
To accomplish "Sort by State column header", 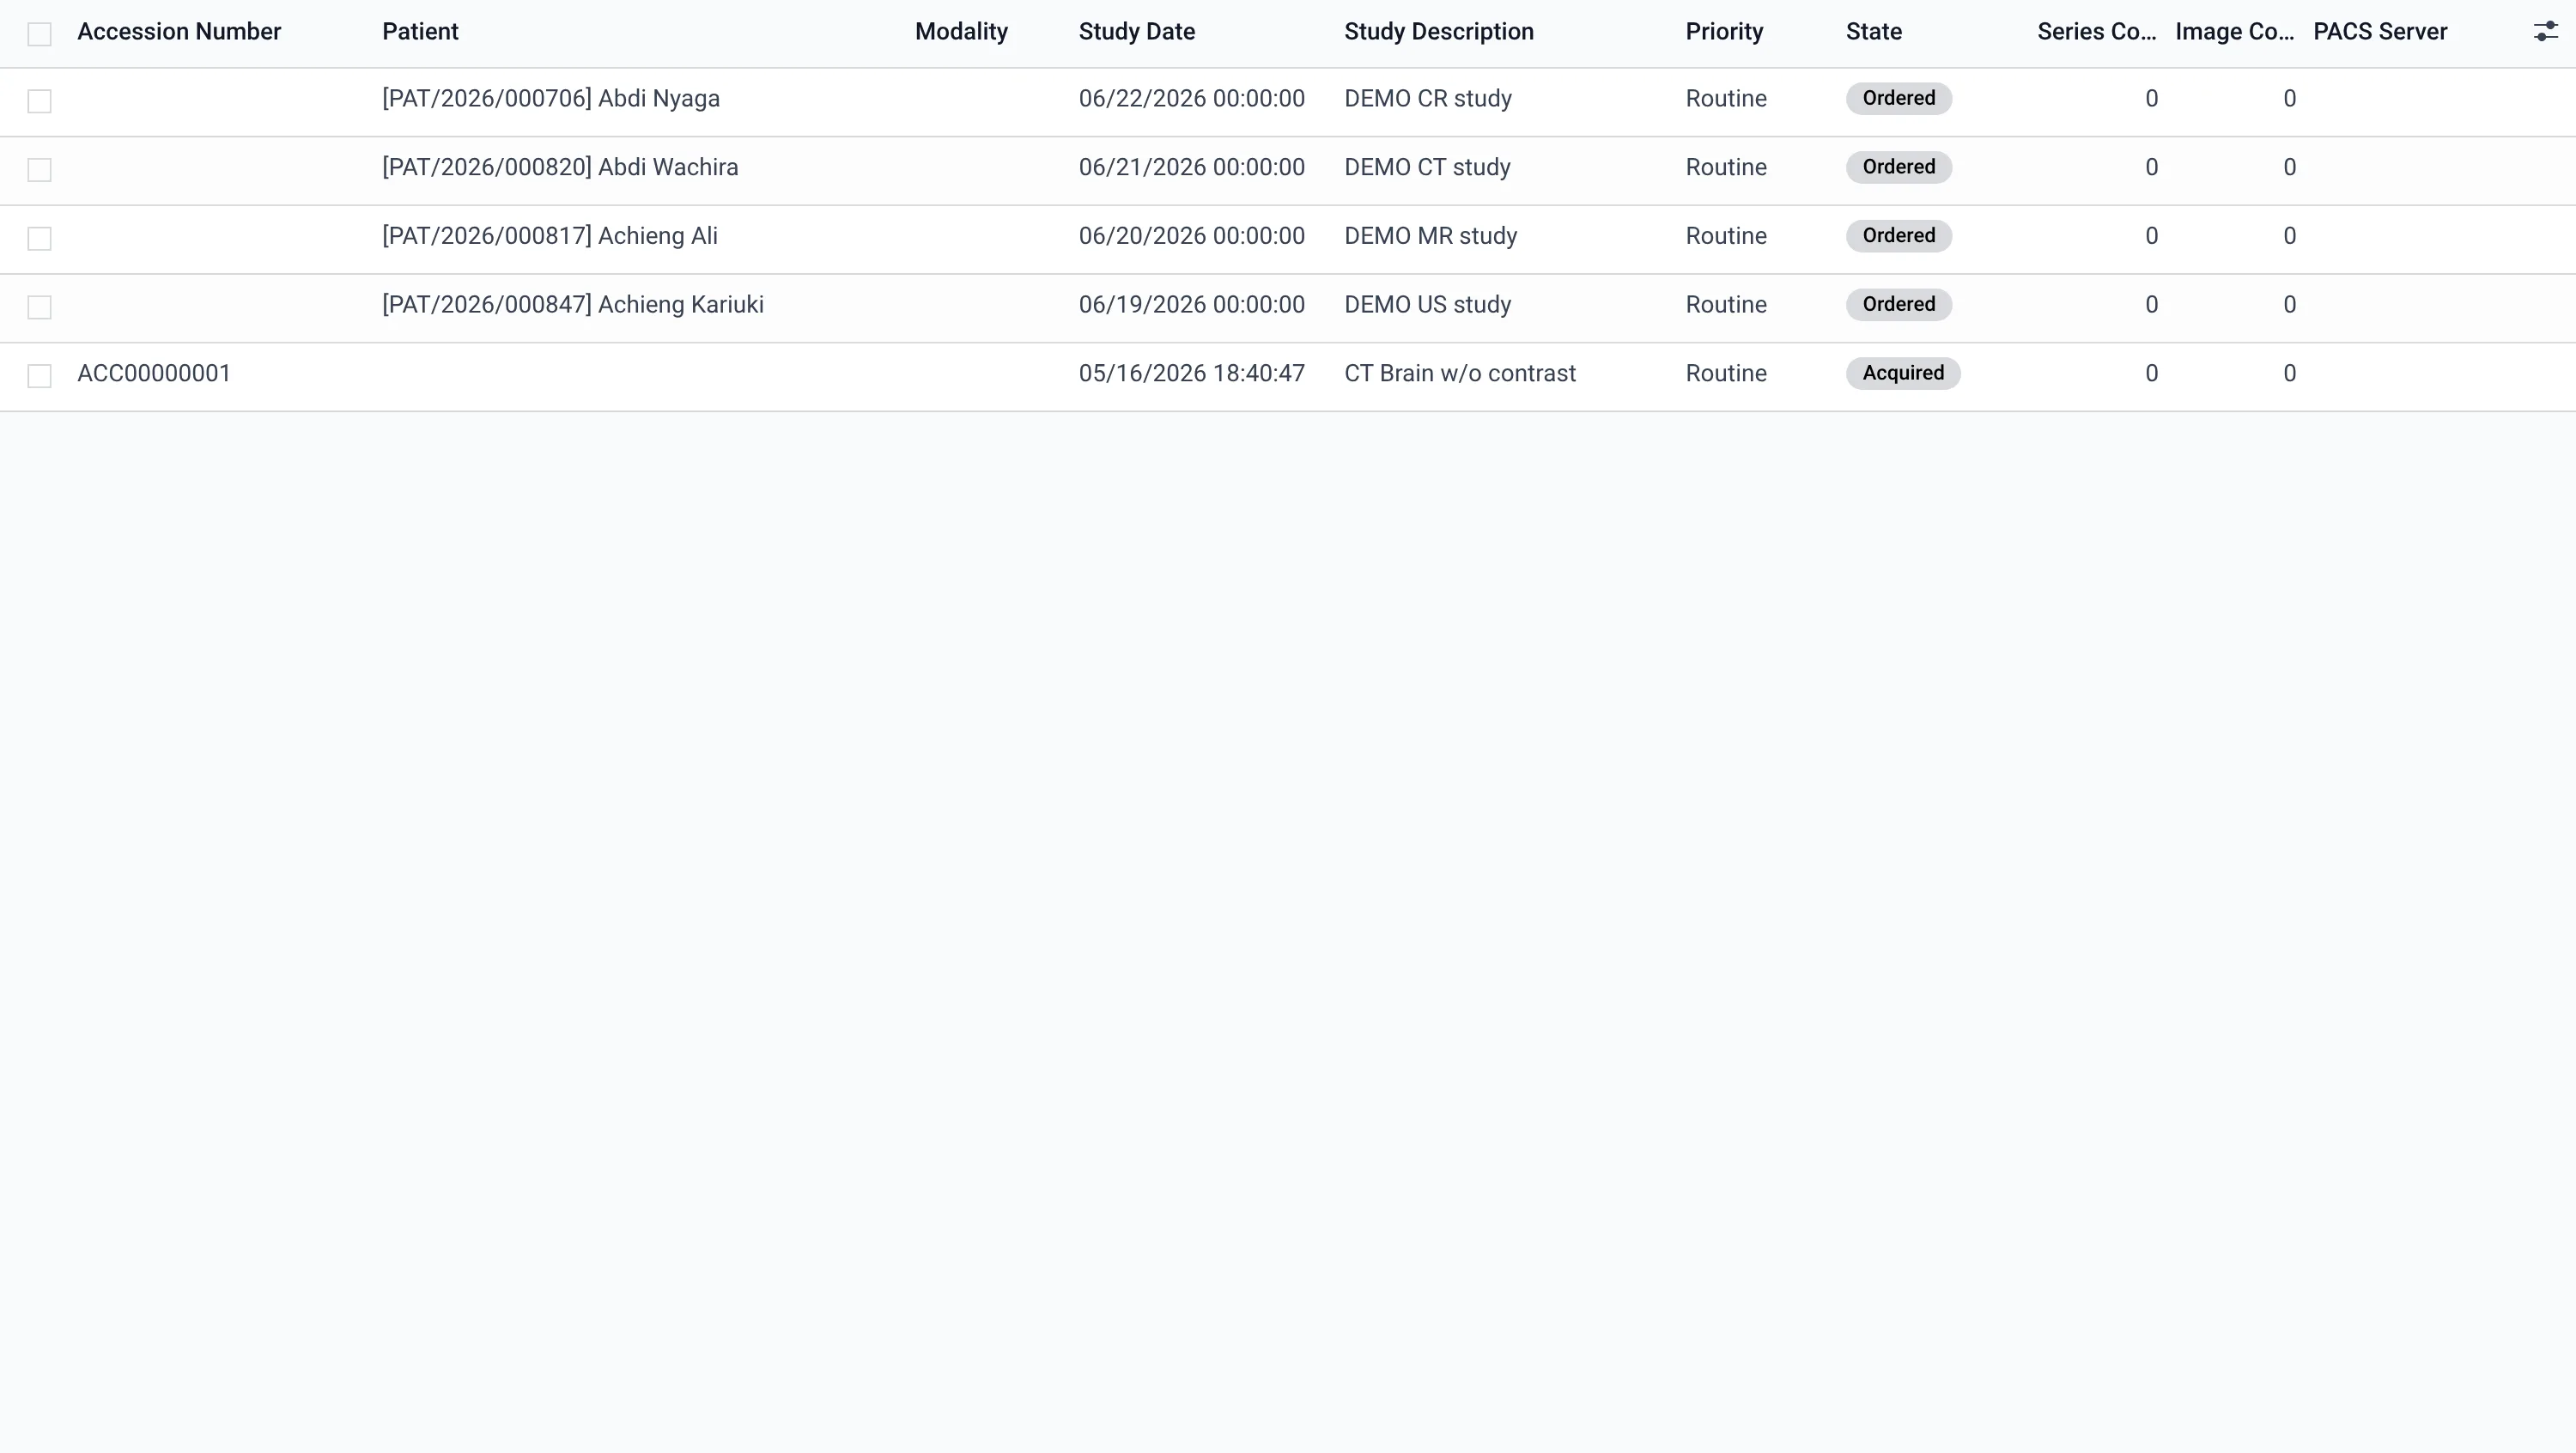I will tap(1873, 32).
